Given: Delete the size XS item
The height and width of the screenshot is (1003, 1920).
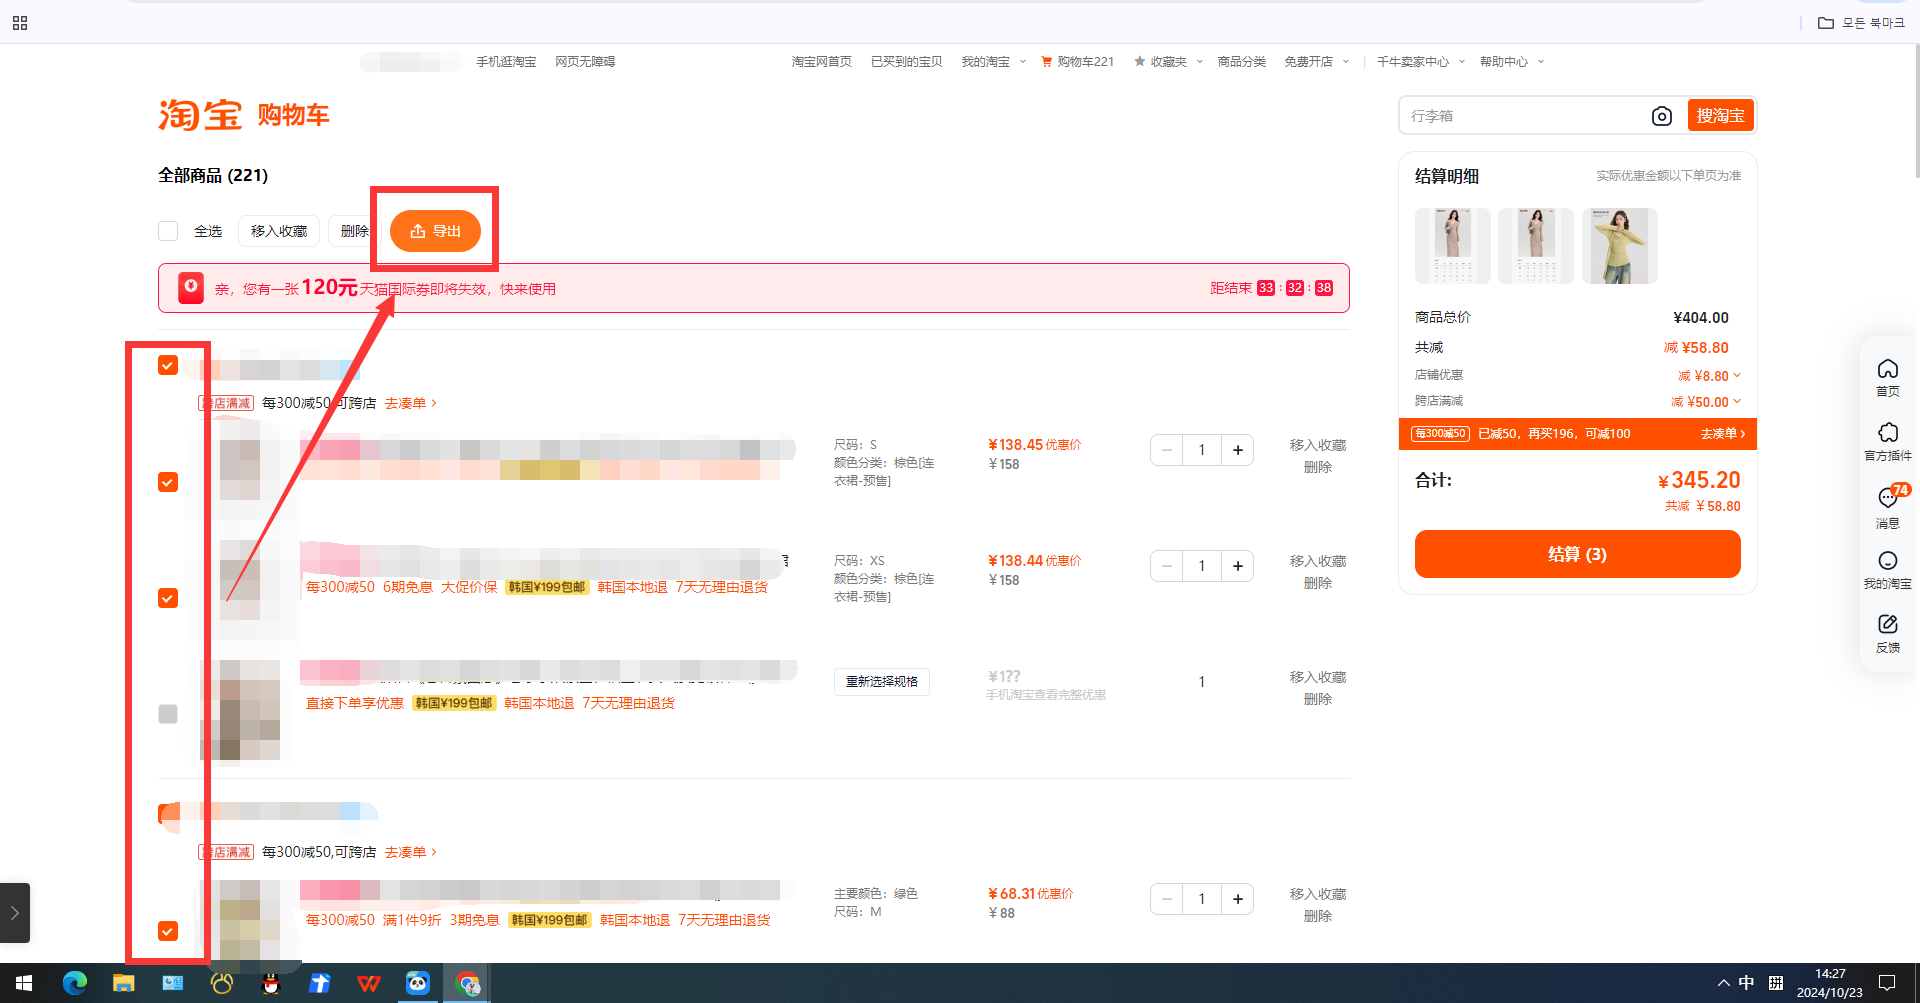Looking at the screenshot, I should [x=1317, y=583].
